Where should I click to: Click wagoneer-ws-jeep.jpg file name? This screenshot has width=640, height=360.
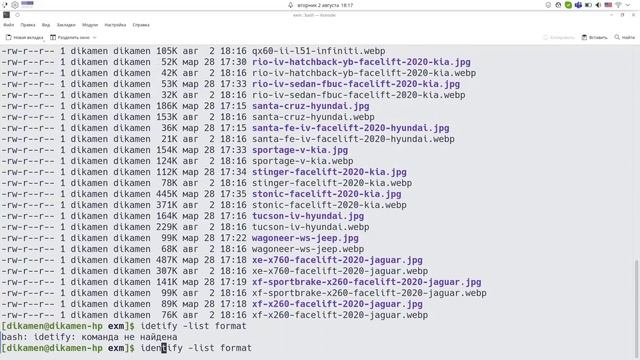pos(305,238)
